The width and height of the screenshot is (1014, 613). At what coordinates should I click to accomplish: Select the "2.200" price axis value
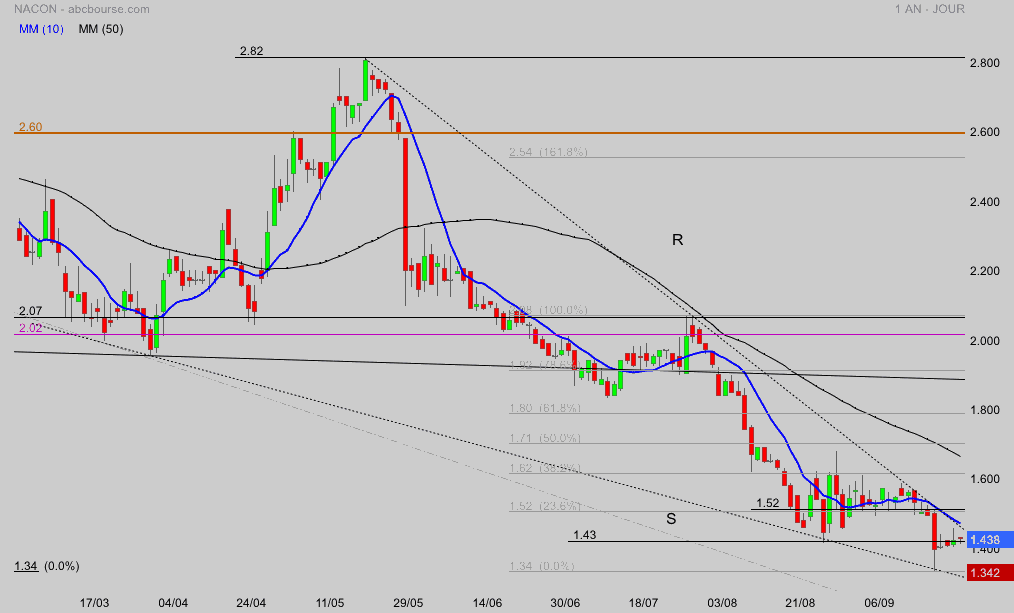pos(985,271)
